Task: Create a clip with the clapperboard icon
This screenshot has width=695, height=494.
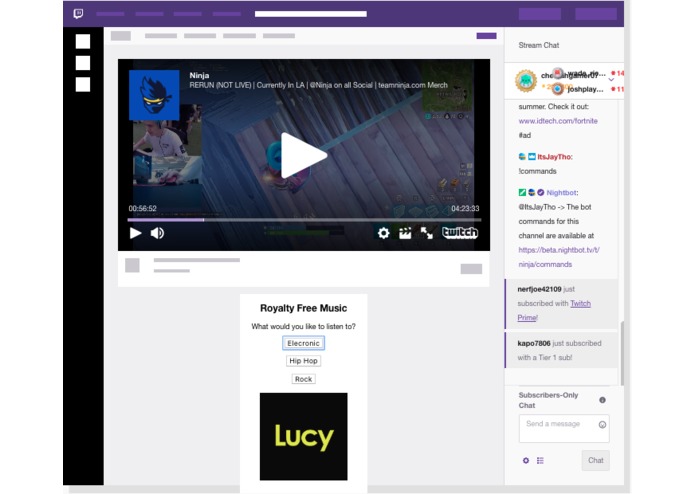Action: pyautogui.click(x=405, y=233)
